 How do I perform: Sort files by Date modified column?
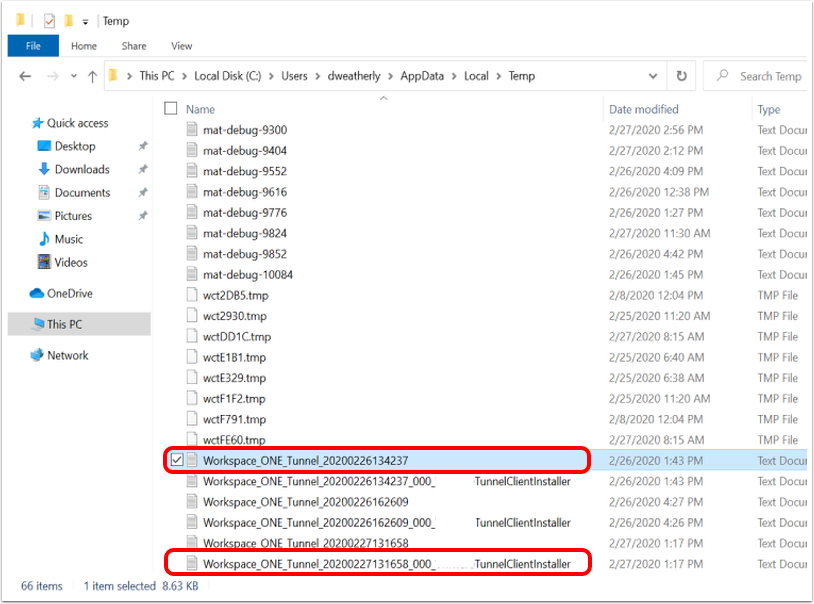pos(643,109)
